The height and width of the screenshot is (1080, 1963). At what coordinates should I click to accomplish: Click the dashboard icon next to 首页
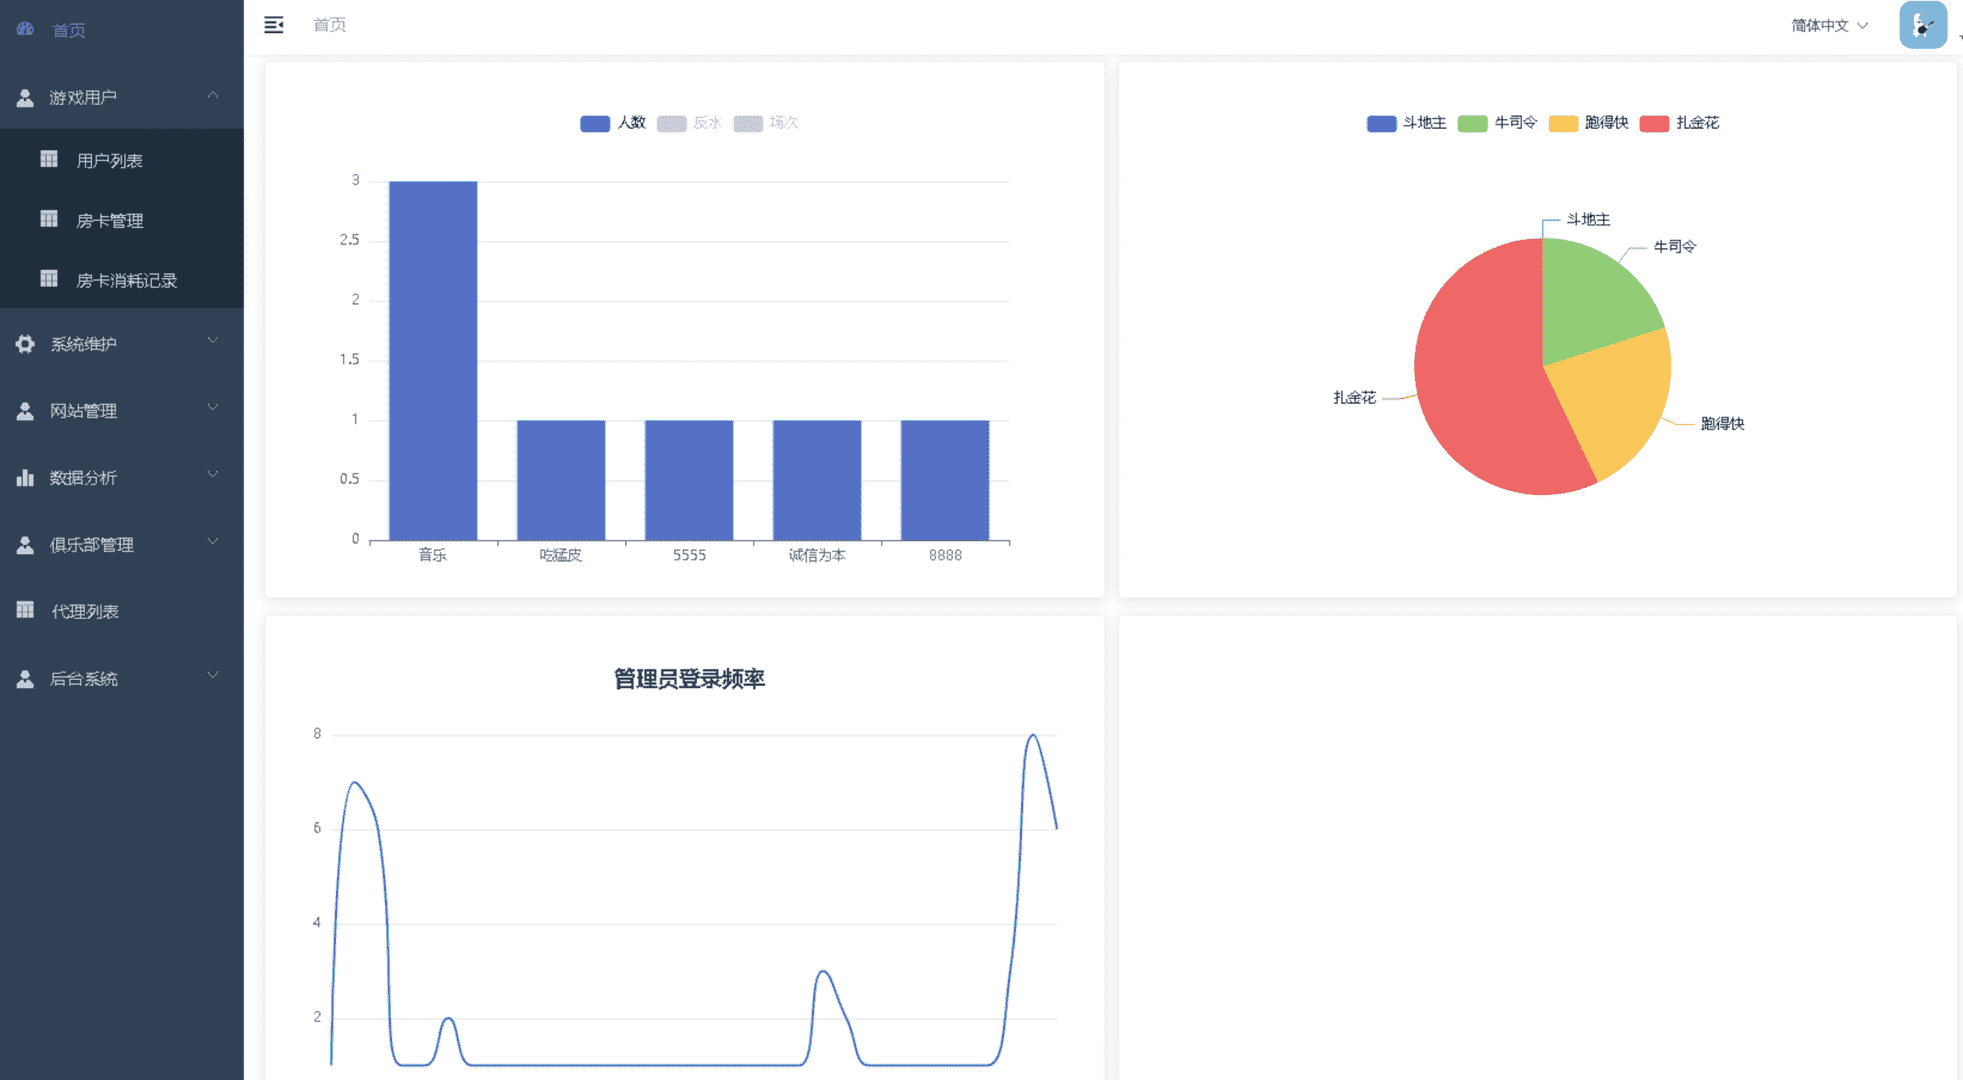tap(25, 29)
